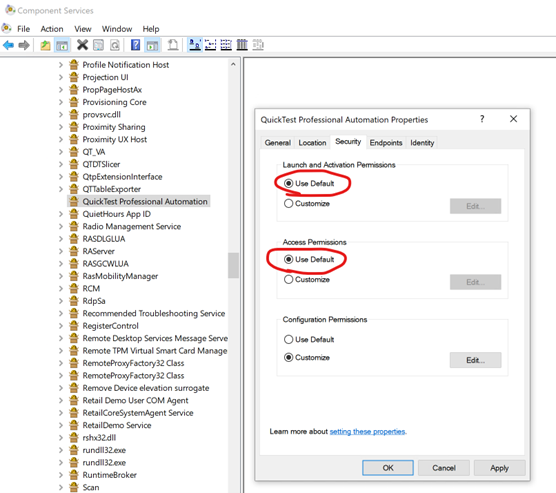
Task: Click Edit for Configuration Permissions
Action: (475, 360)
